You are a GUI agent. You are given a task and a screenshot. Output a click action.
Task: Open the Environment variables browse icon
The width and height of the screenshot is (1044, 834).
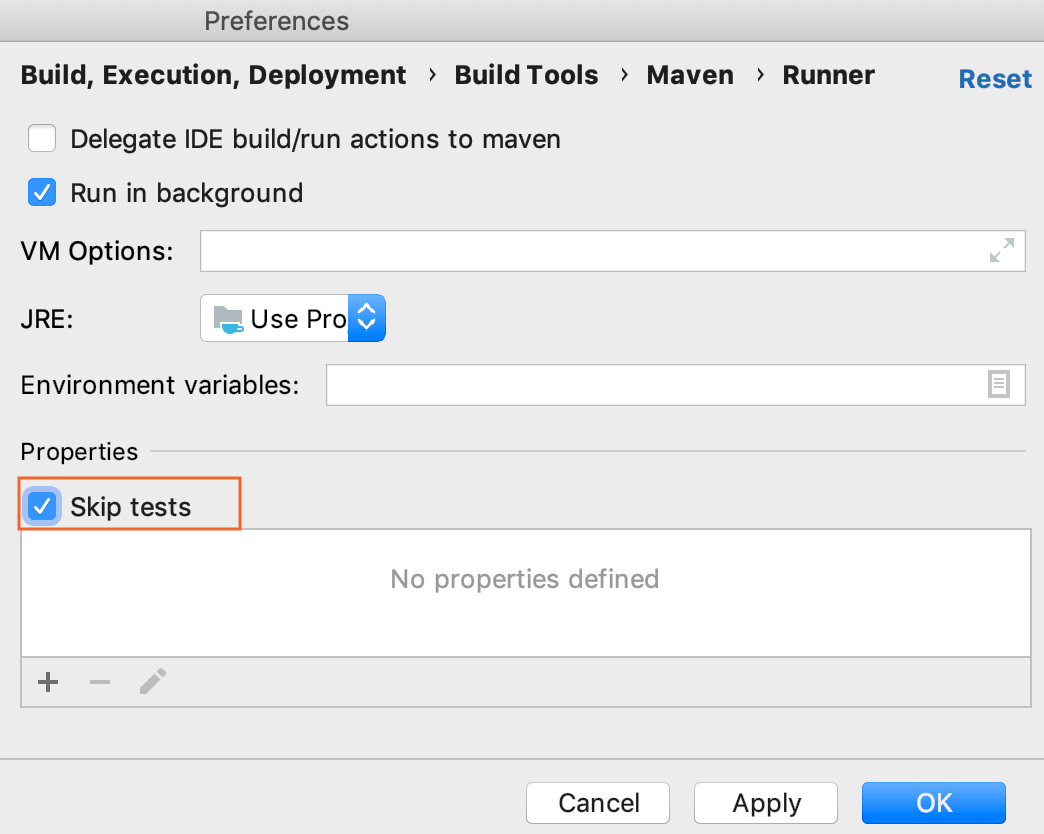pyautogui.click(x=998, y=385)
